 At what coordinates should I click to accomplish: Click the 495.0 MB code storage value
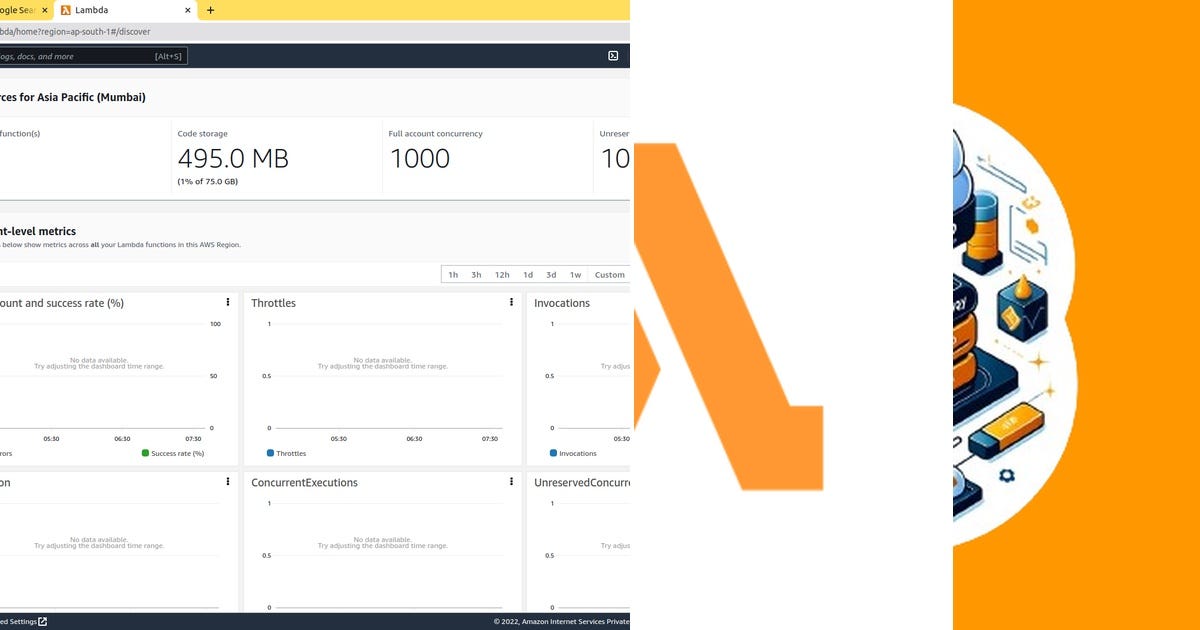[233, 158]
